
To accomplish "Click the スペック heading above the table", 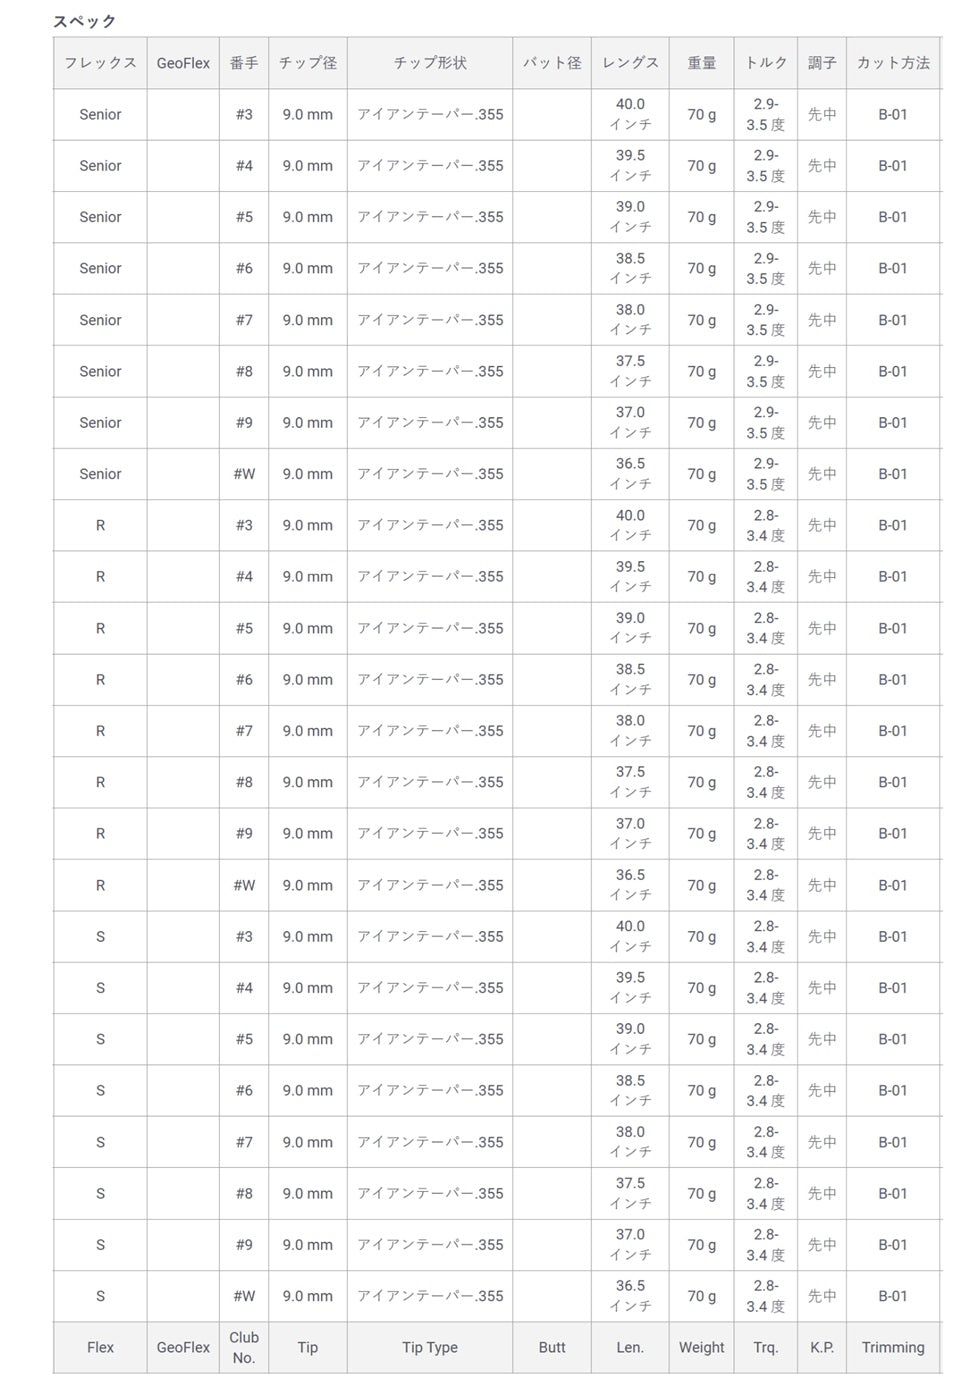I will 85,21.
